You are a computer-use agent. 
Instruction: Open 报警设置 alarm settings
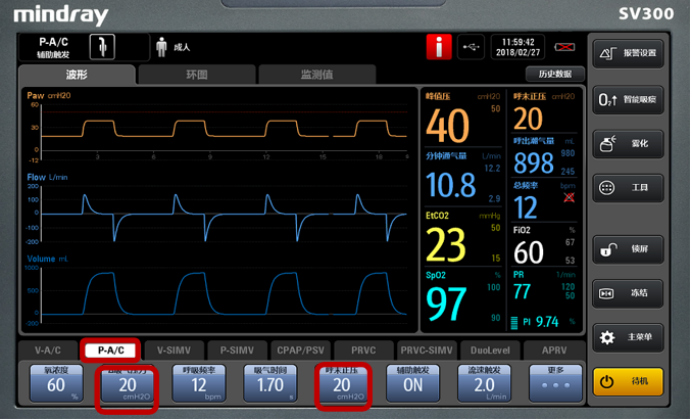628,53
